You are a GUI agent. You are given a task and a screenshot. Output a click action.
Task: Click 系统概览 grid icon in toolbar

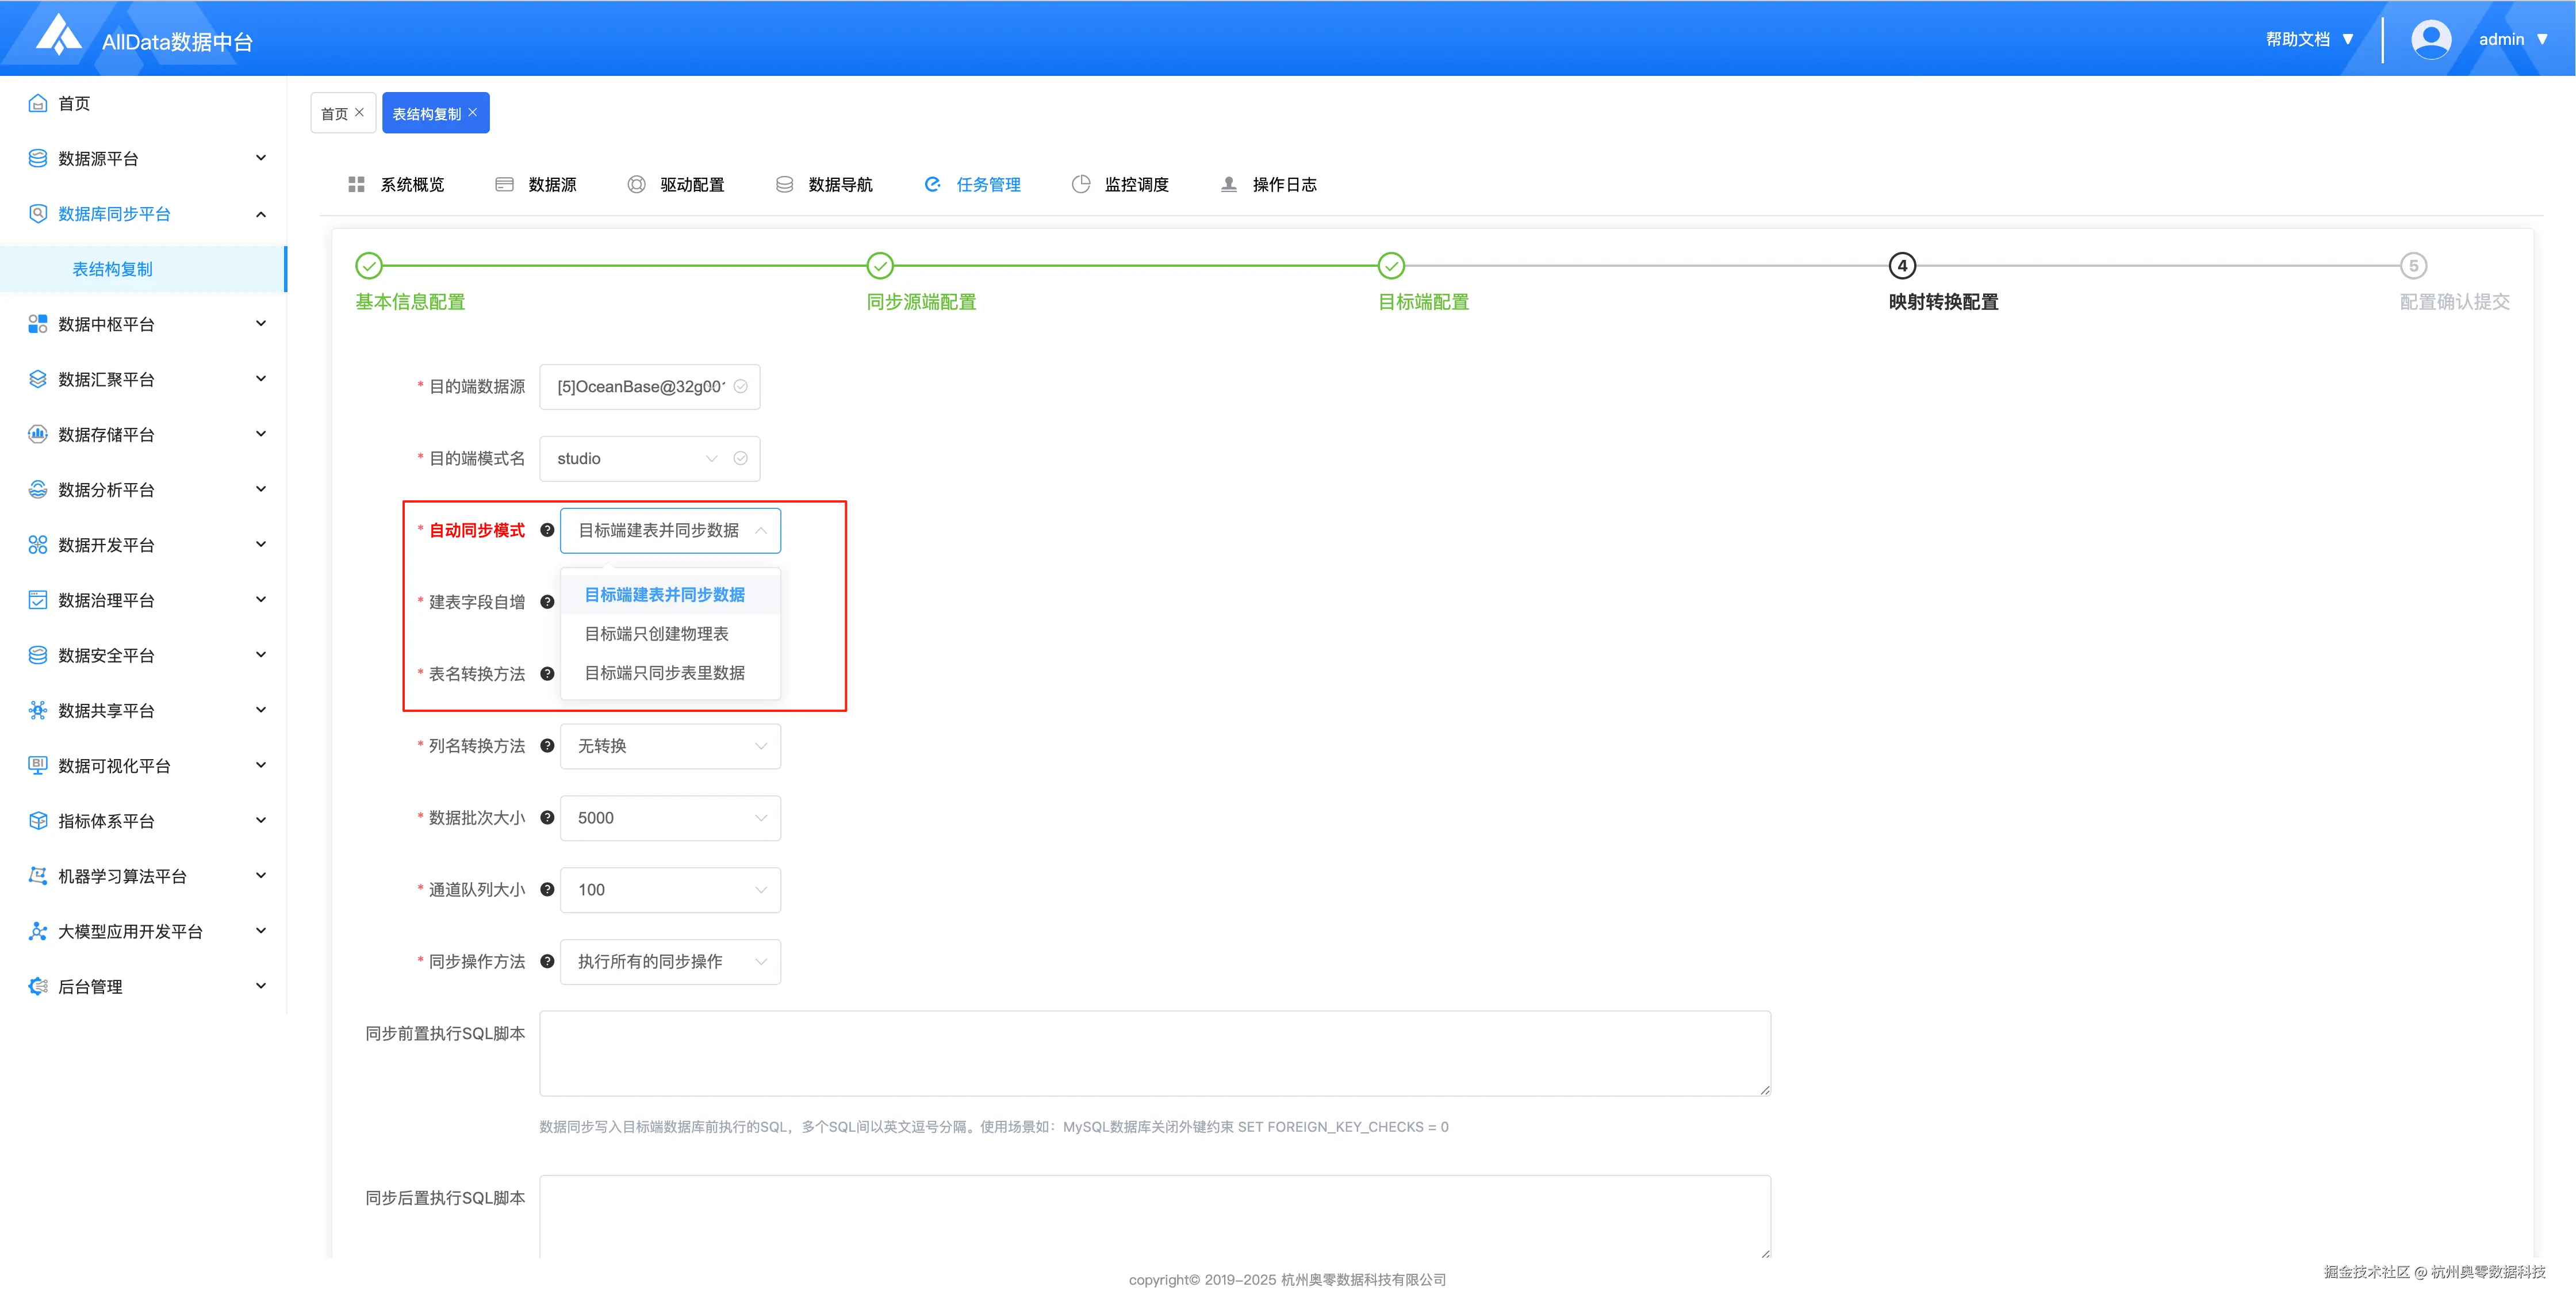[x=356, y=185]
